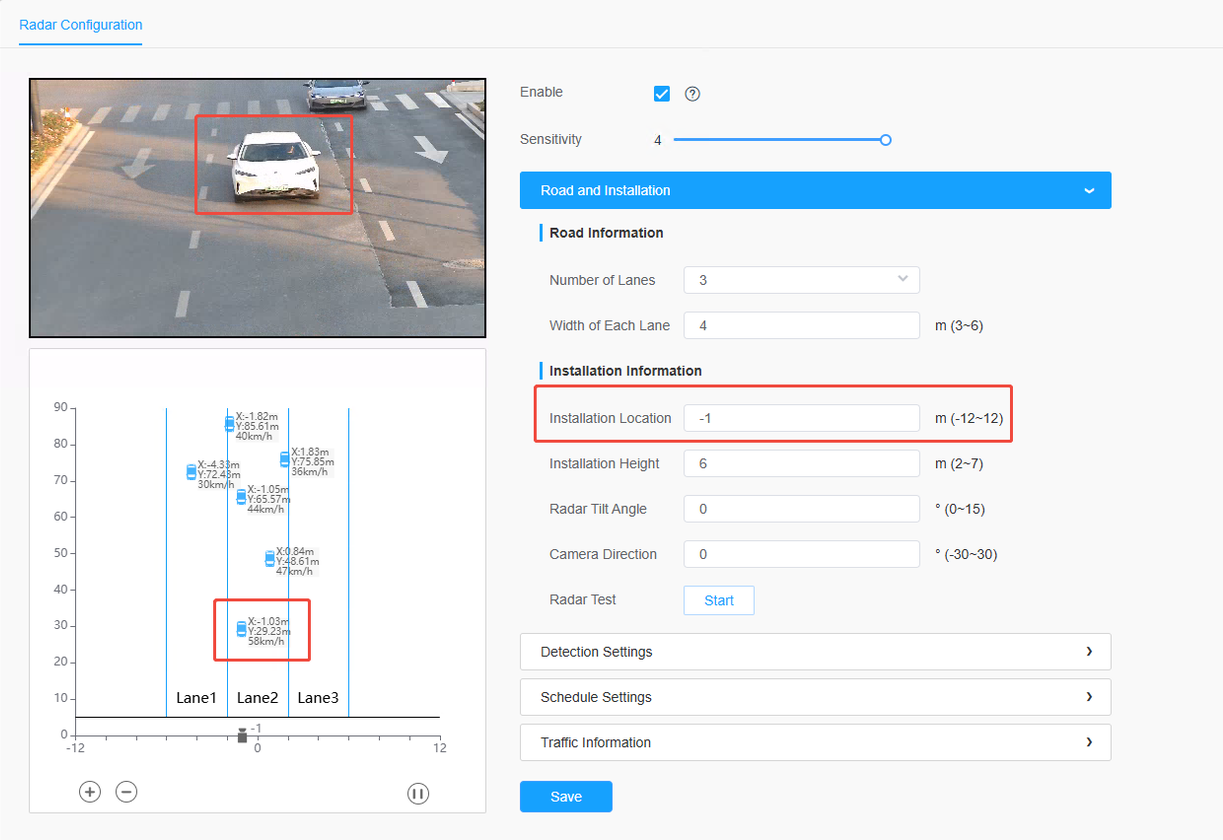1223x840 pixels.
Task: Open the Radar Configuration tab
Action: pyautogui.click(x=81, y=25)
